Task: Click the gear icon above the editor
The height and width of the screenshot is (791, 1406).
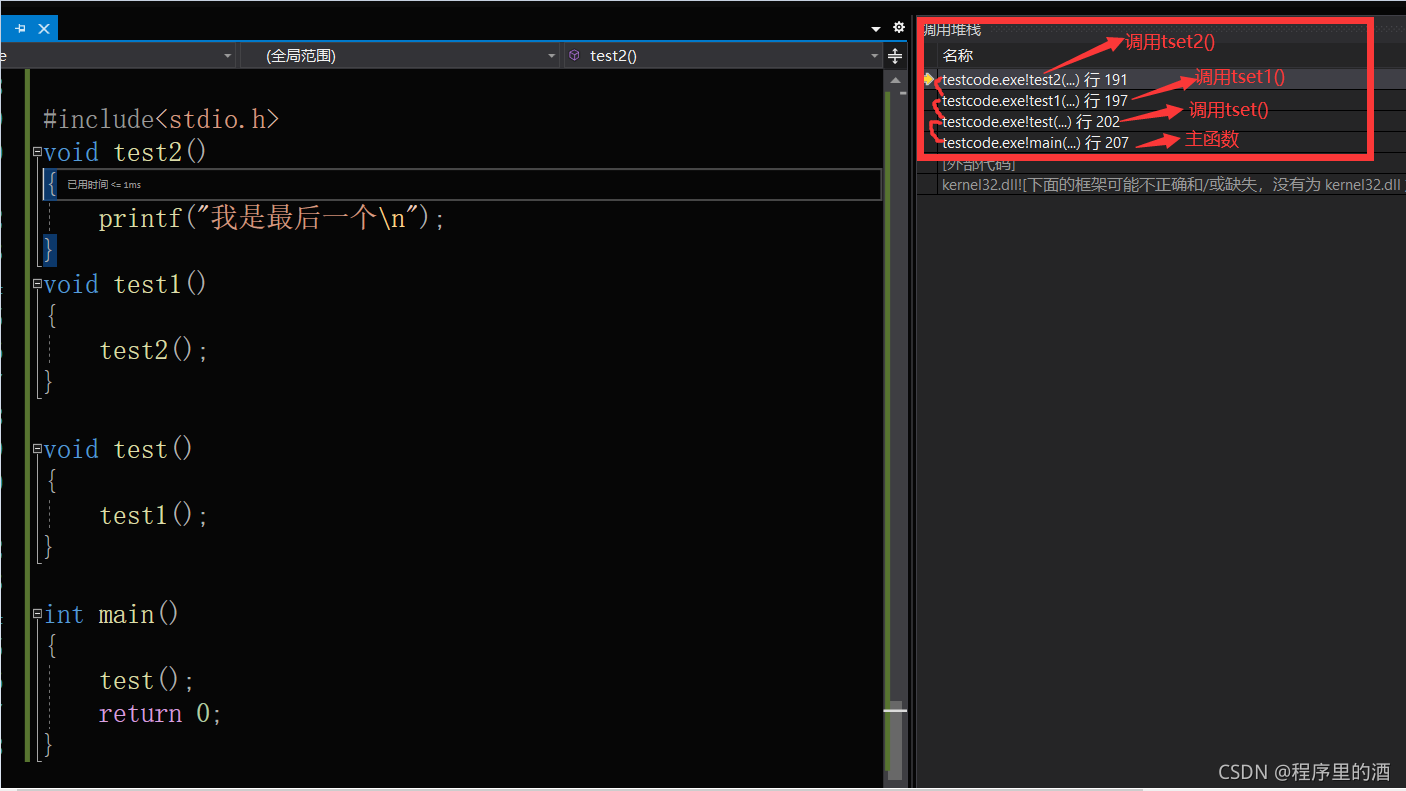Action: (899, 28)
